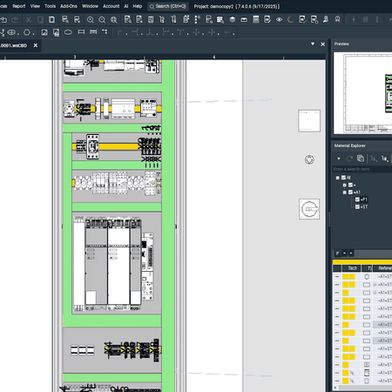Click the certificate badge icon in toolbar
Screen dimensions: 392x392
[x=338, y=20]
